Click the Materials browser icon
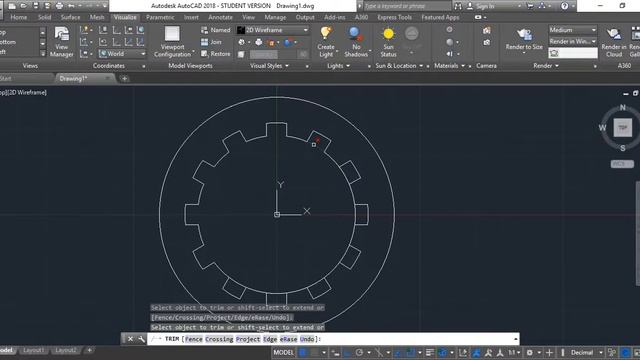Screen dimensions: 640x360 coord(449,30)
